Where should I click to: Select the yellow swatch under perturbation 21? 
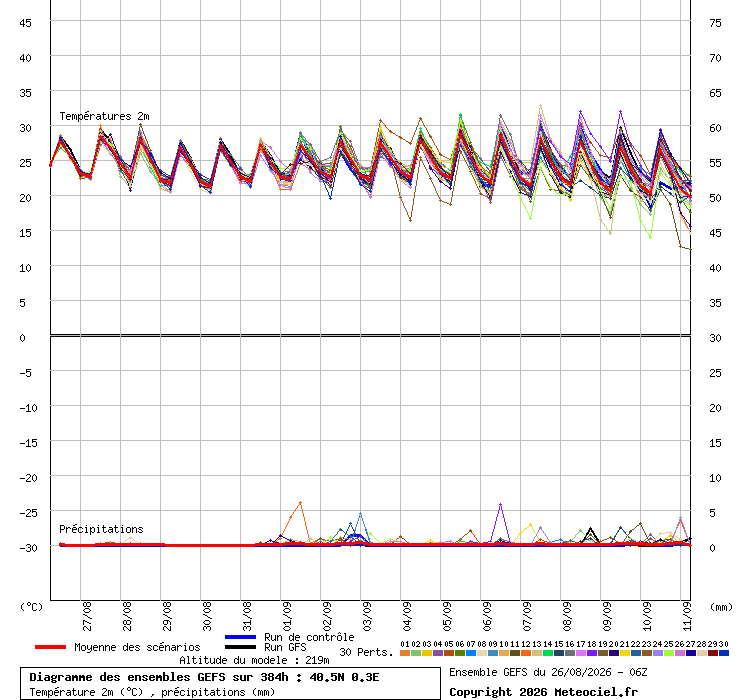click(624, 653)
